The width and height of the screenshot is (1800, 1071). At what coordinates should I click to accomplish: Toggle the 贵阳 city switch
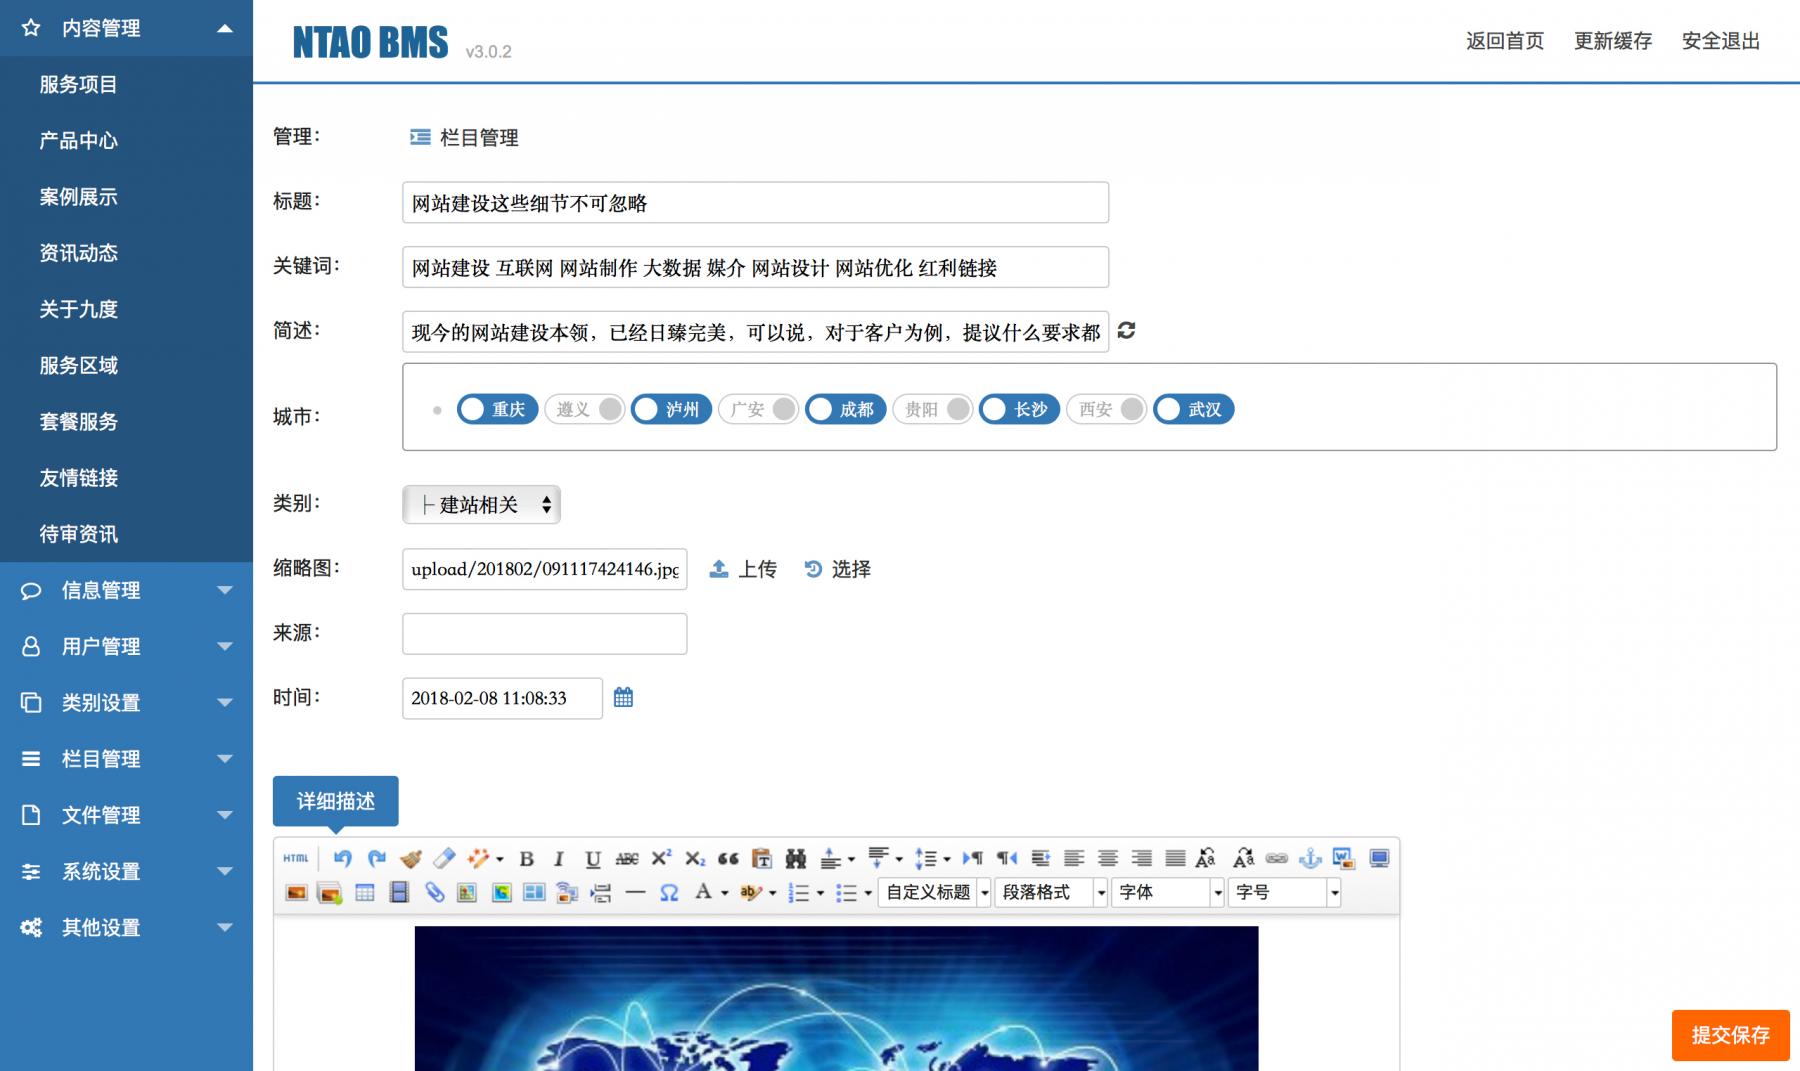pos(933,409)
